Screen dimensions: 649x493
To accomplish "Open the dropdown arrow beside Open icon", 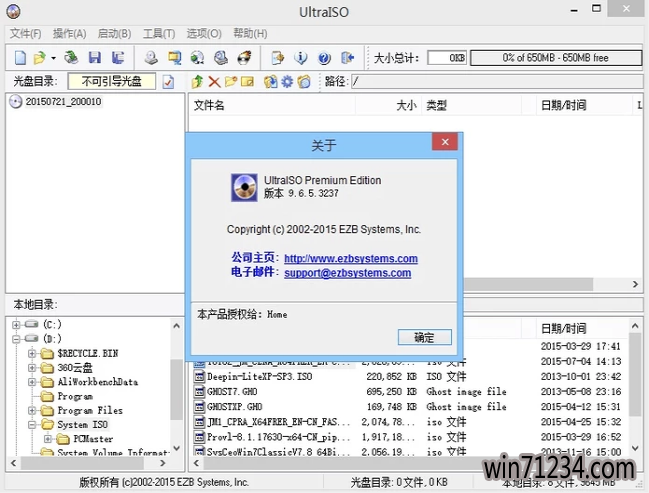I will pos(53,58).
